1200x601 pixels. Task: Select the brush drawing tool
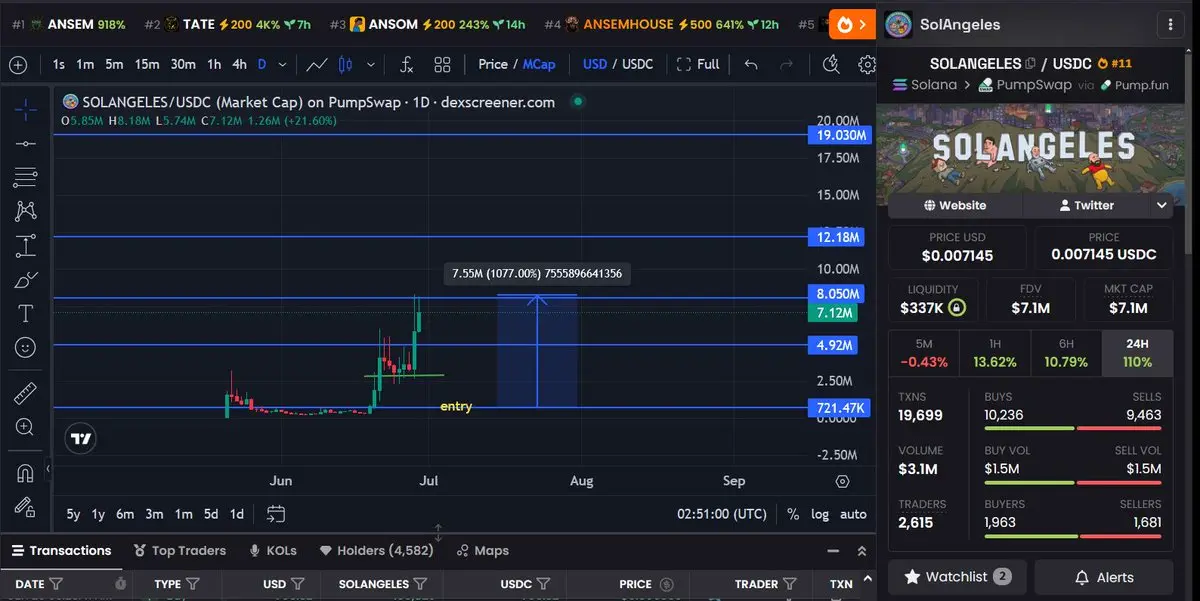pos(25,280)
